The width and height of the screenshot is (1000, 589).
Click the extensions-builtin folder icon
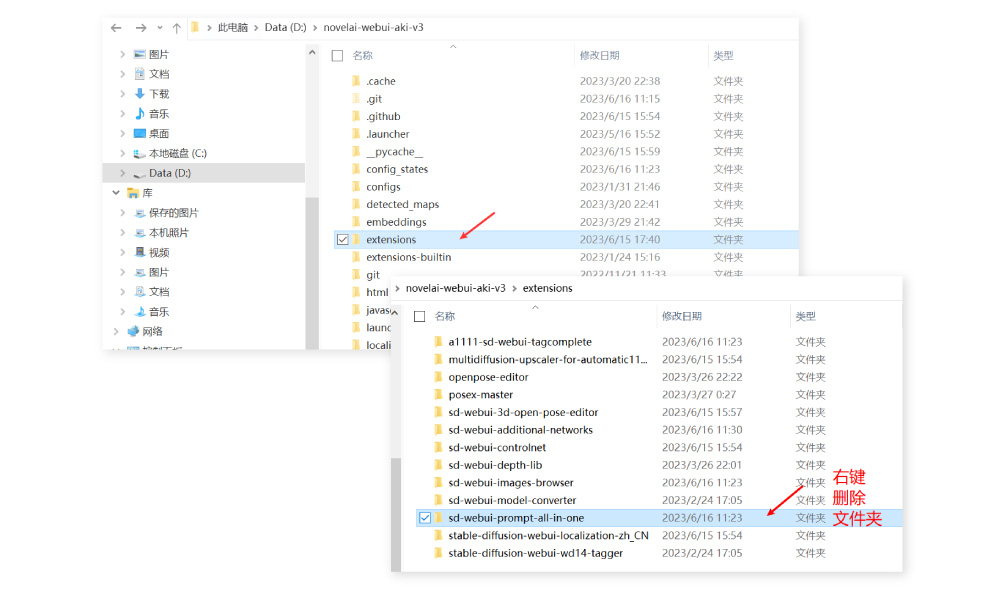pyautogui.click(x=356, y=257)
